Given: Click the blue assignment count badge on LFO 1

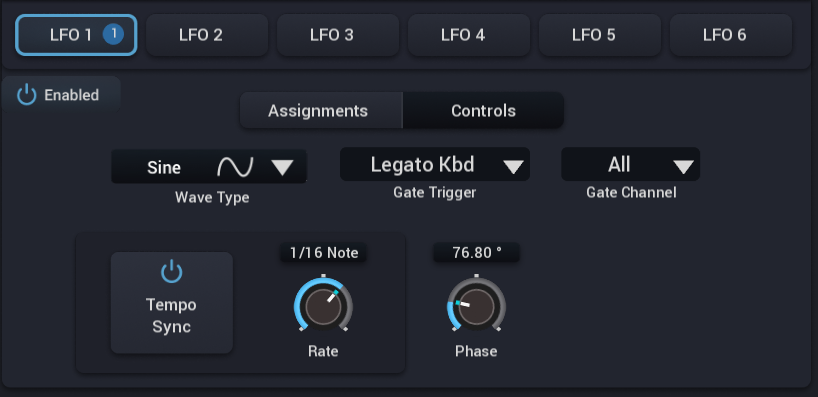Looking at the screenshot, I should tap(113, 35).
